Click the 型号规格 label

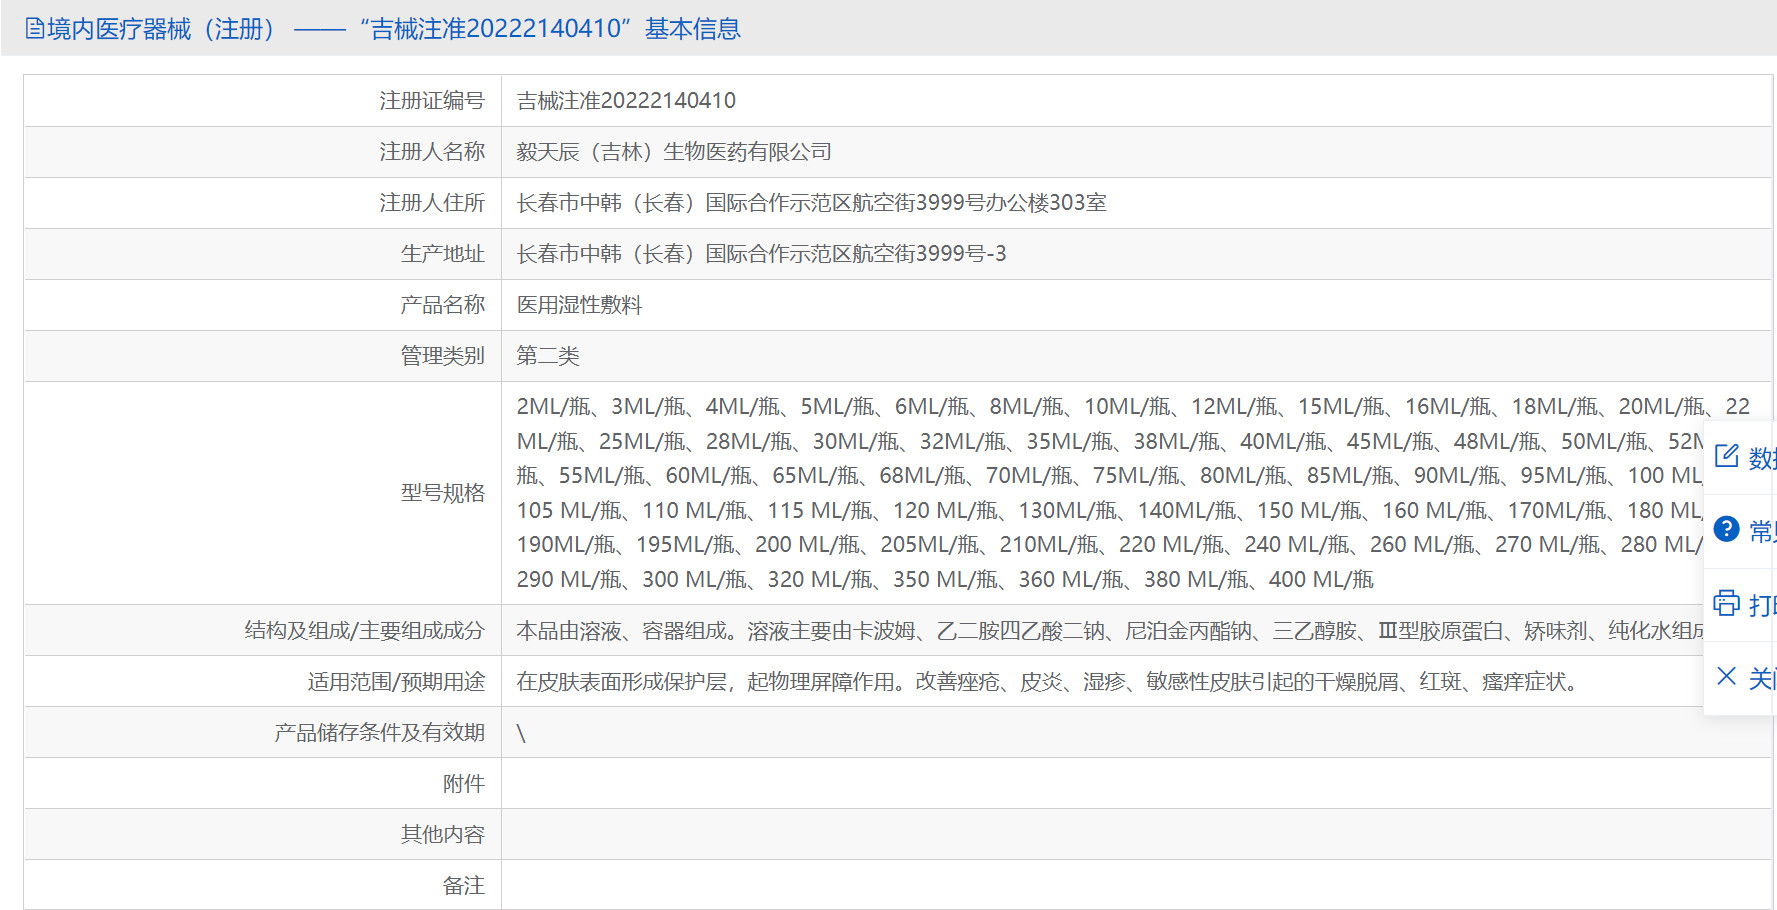tap(443, 493)
